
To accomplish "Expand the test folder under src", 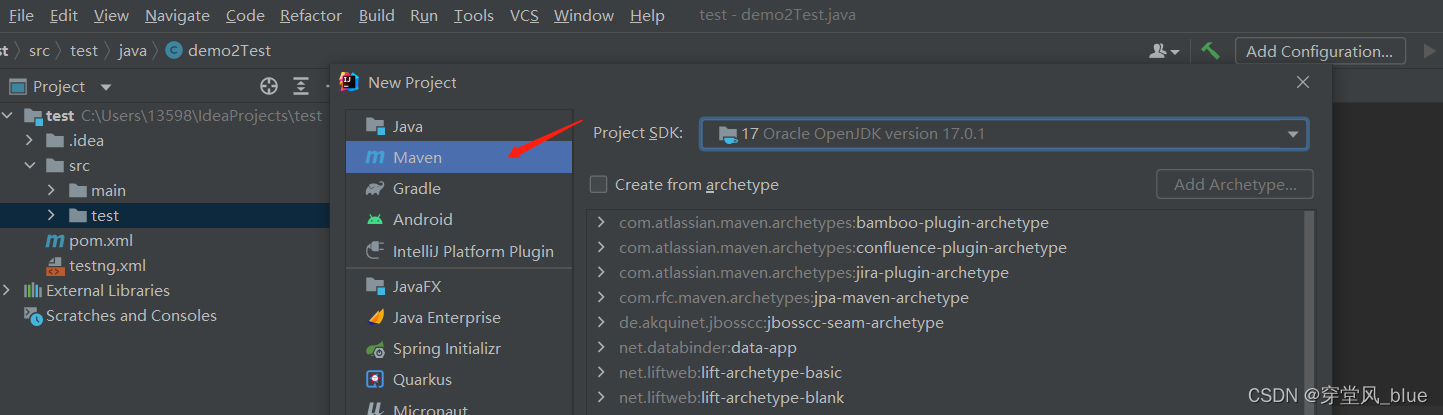I will [52, 215].
